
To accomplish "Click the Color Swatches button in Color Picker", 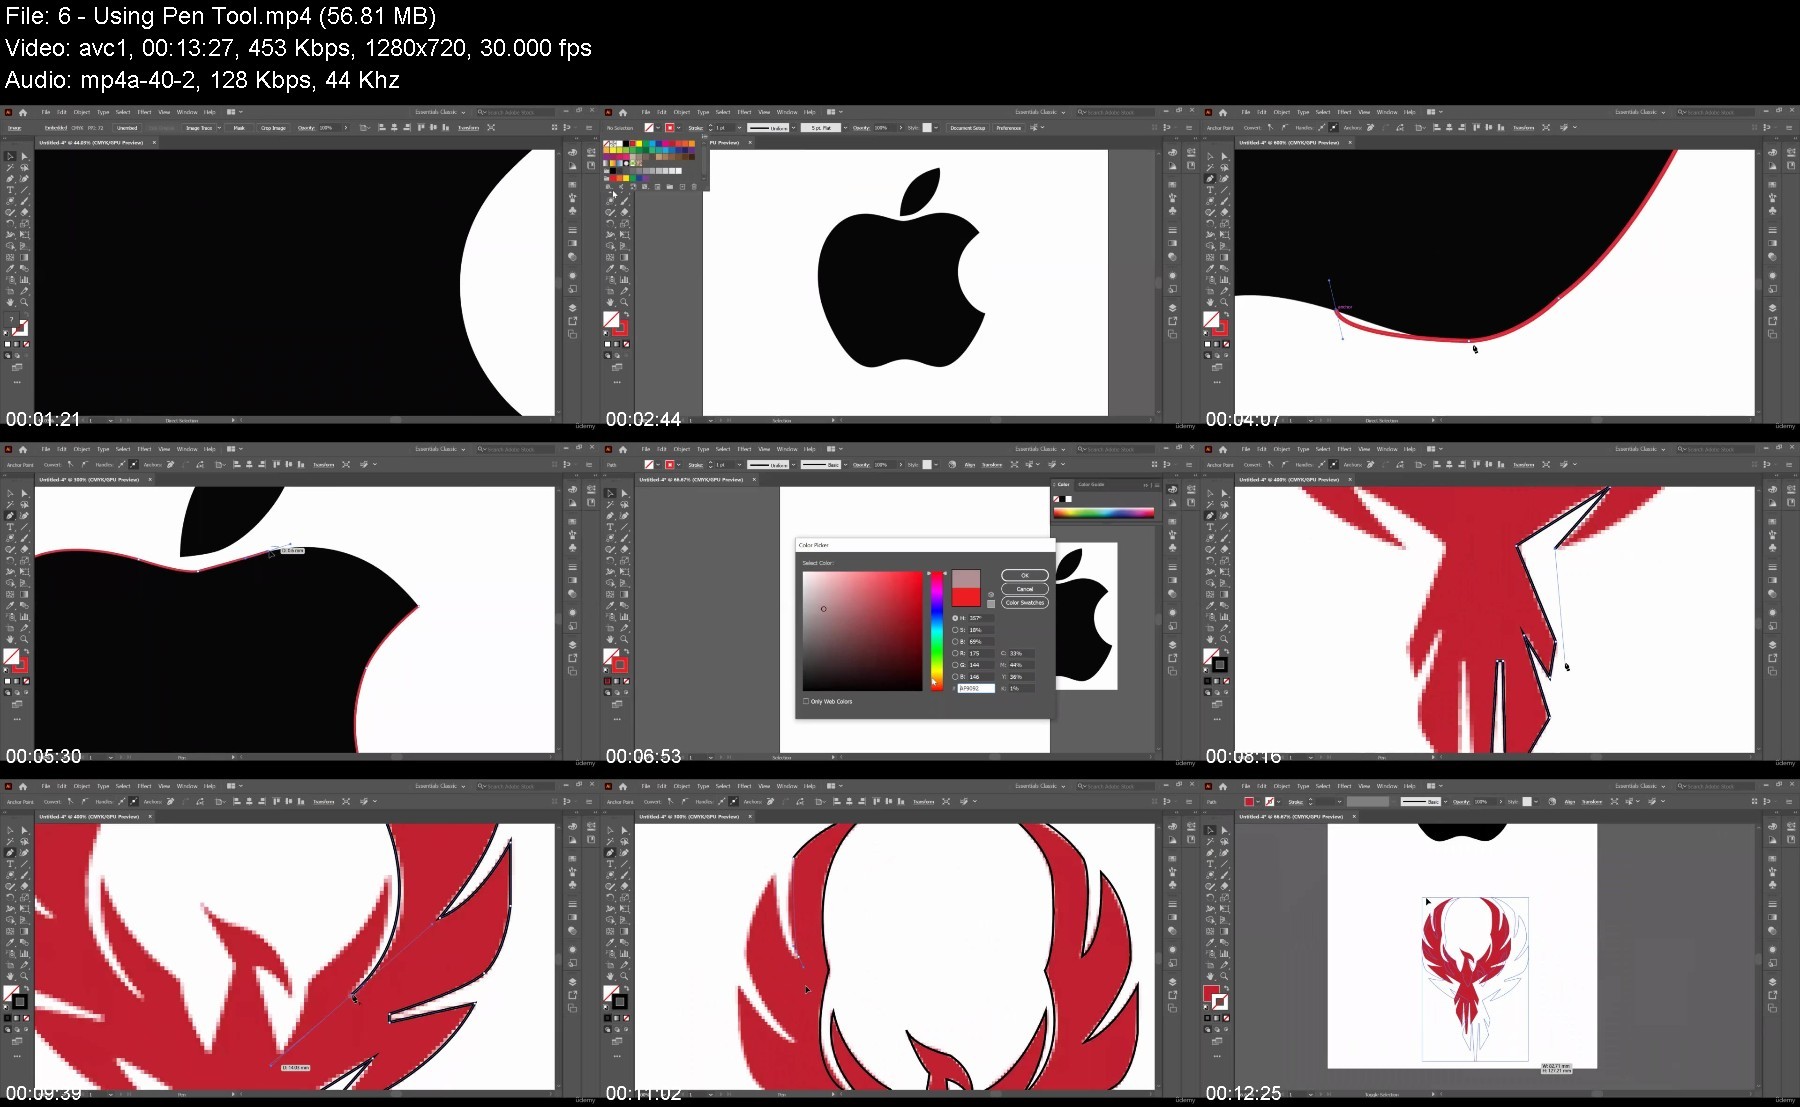I will [1025, 602].
